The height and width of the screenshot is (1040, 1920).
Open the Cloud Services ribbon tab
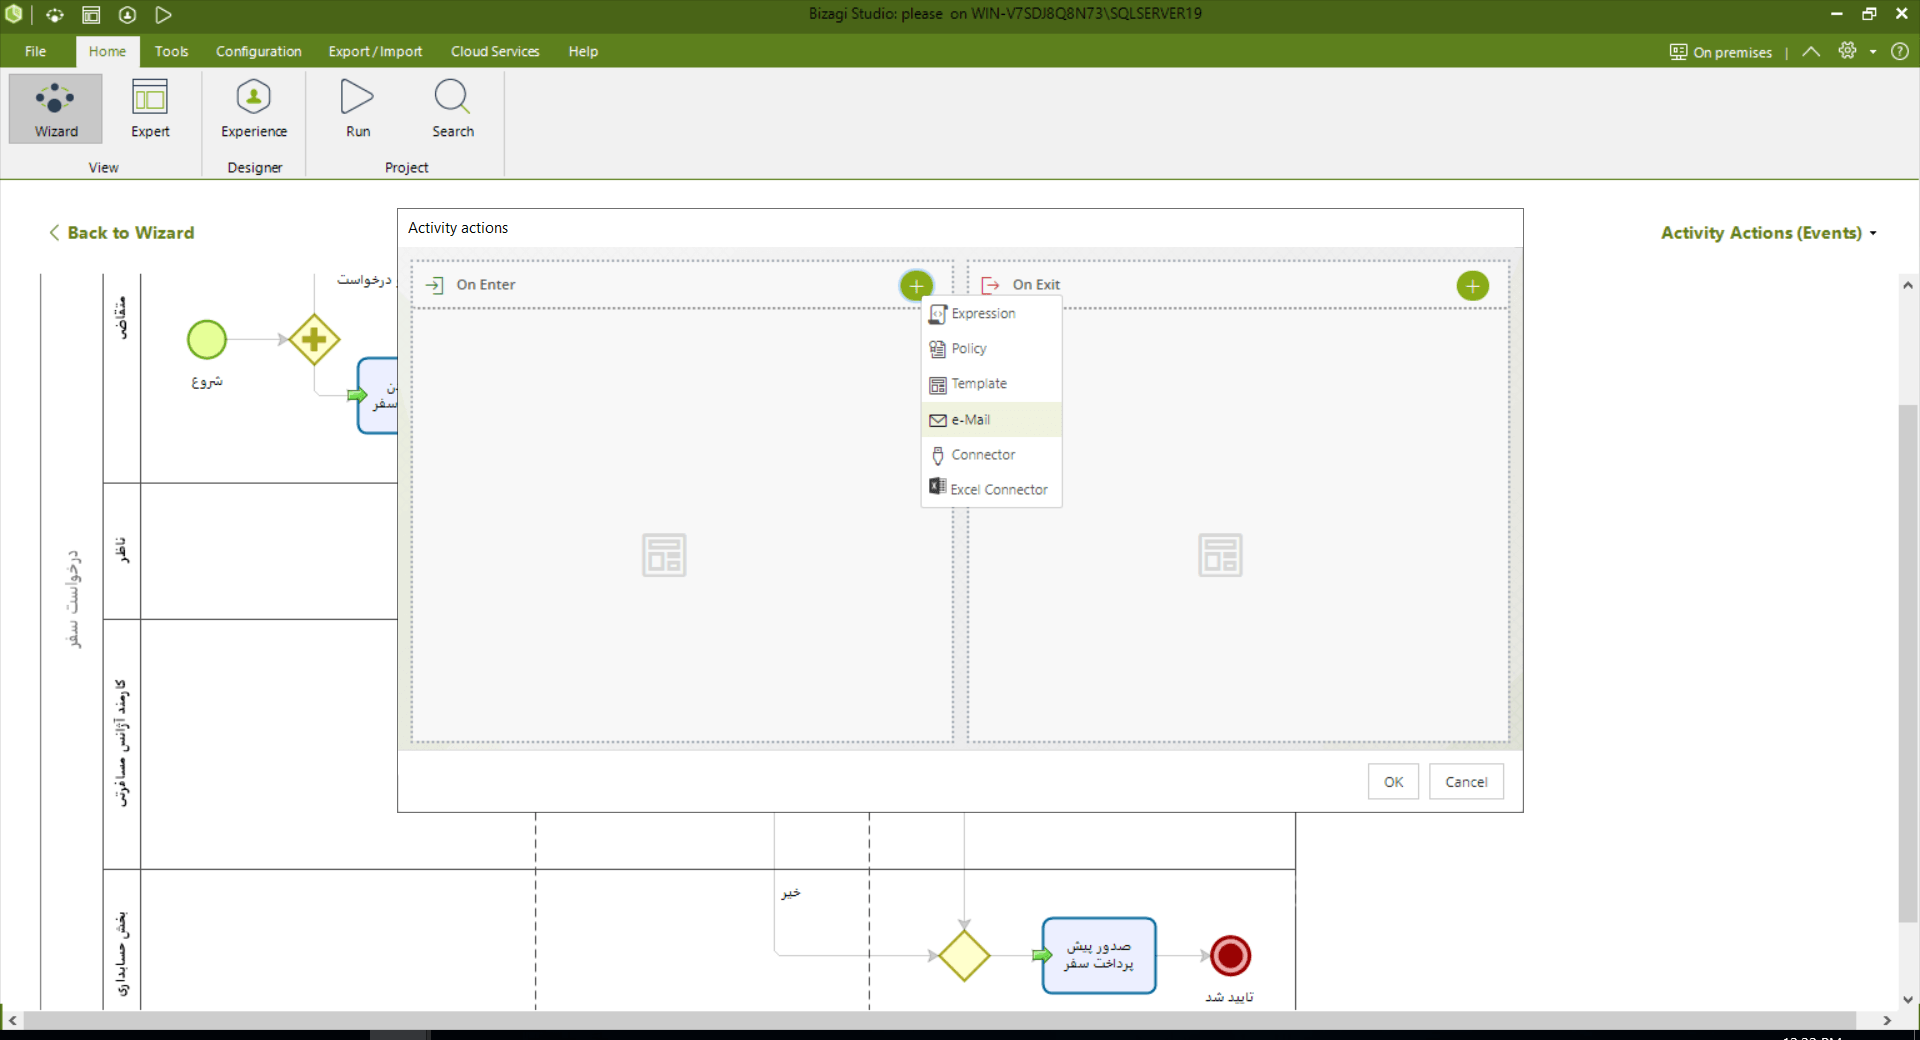495,52
